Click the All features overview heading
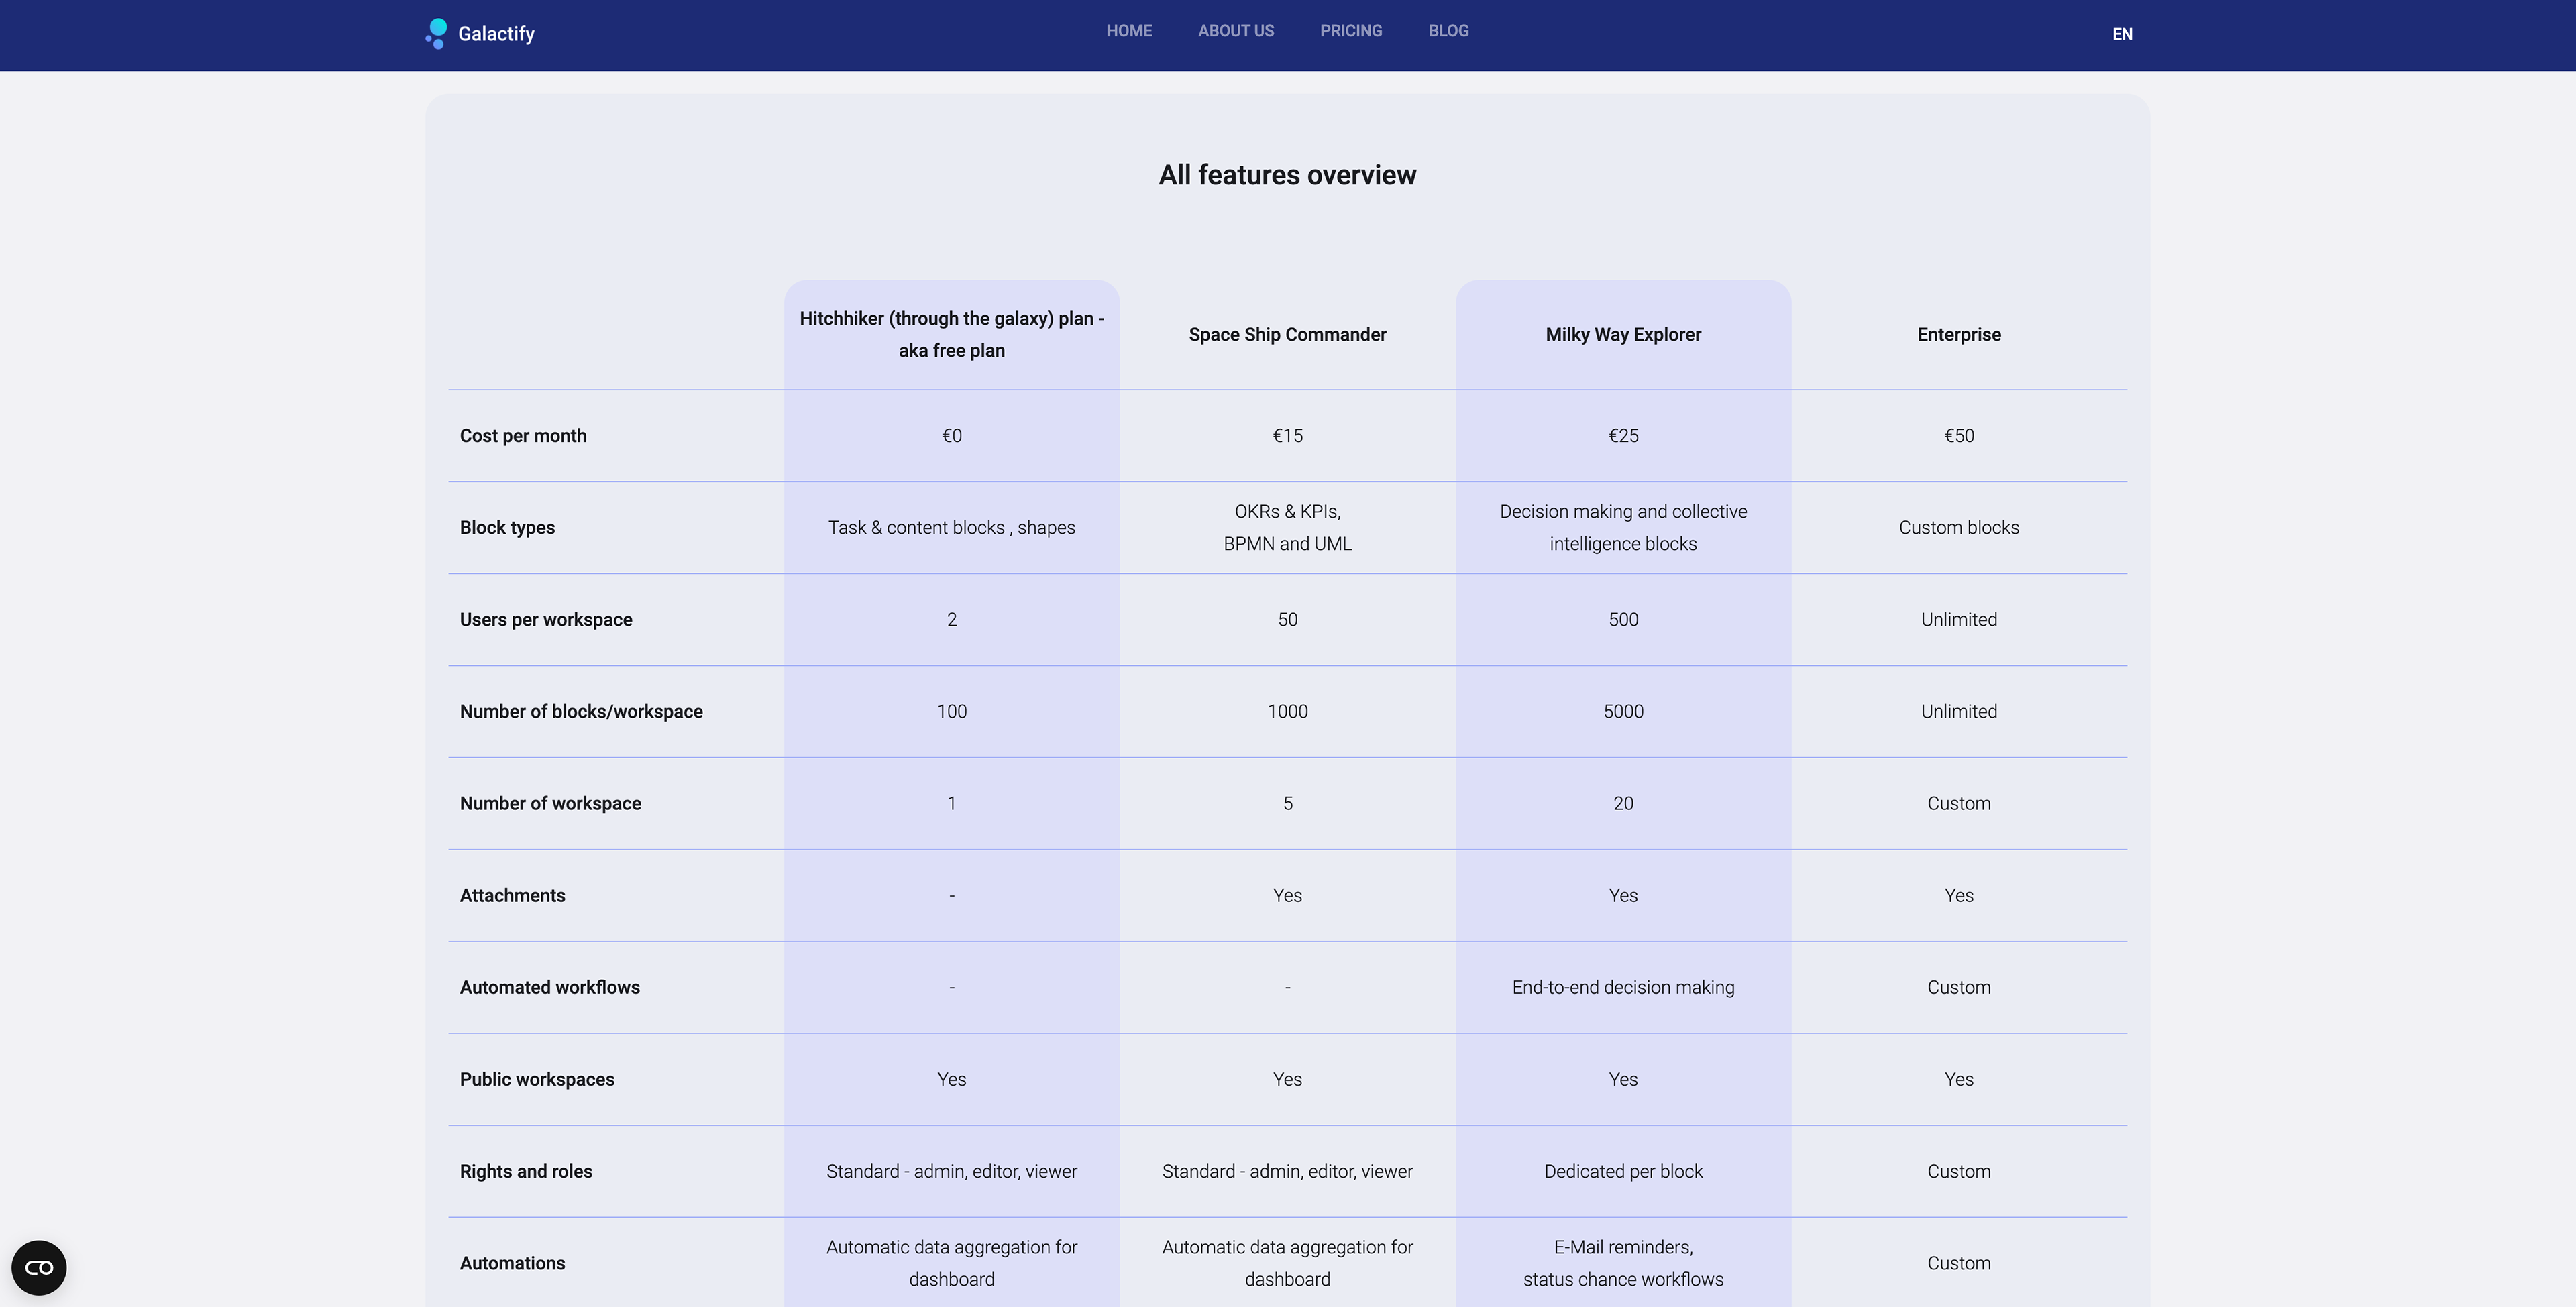The image size is (2576, 1307). [1287, 175]
